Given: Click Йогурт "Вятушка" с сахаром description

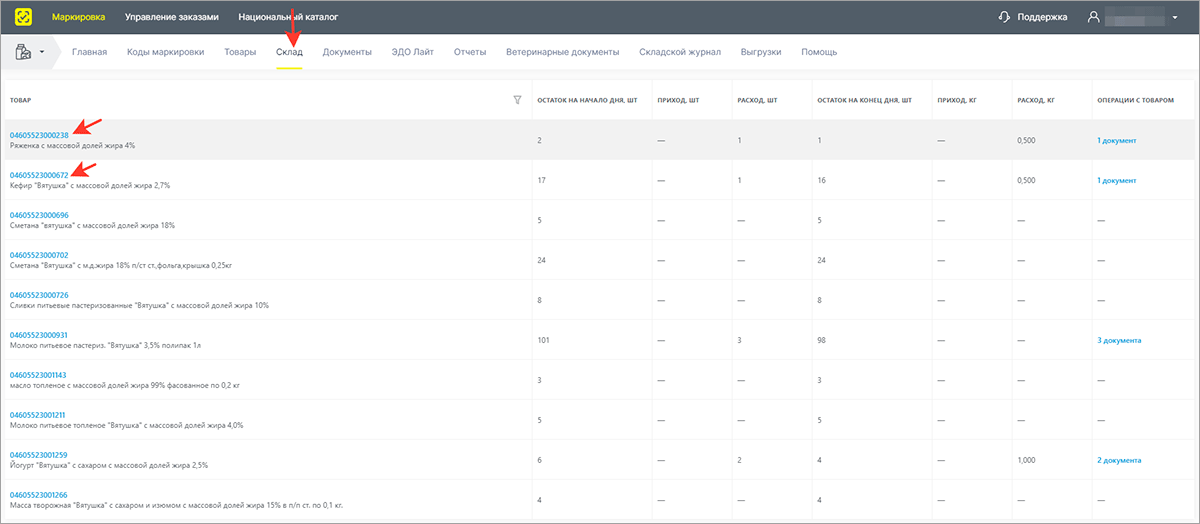Looking at the screenshot, I should pos(108,466).
